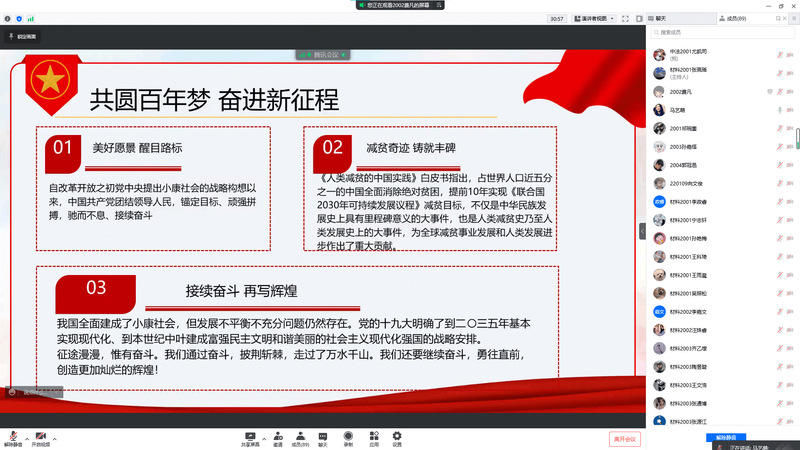Open the apps icon in bottom toolbar
This screenshot has width=800, height=450.
[x=373, y=435]
